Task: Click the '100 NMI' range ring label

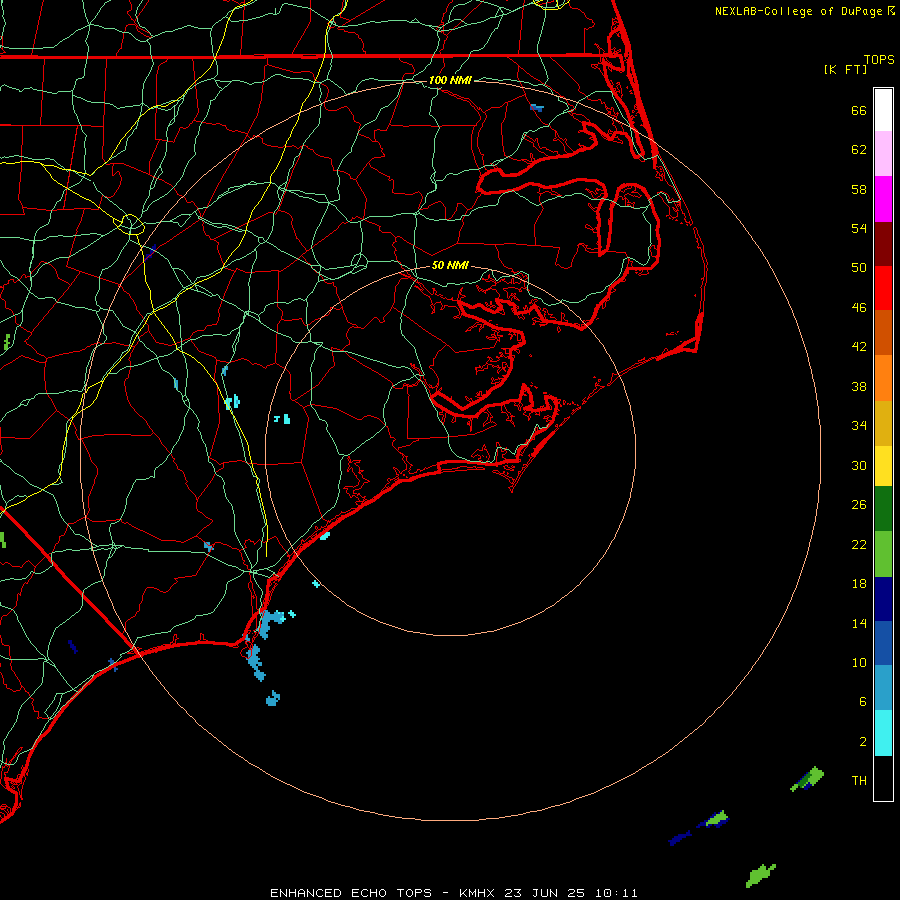Action: tap(450, 80)
